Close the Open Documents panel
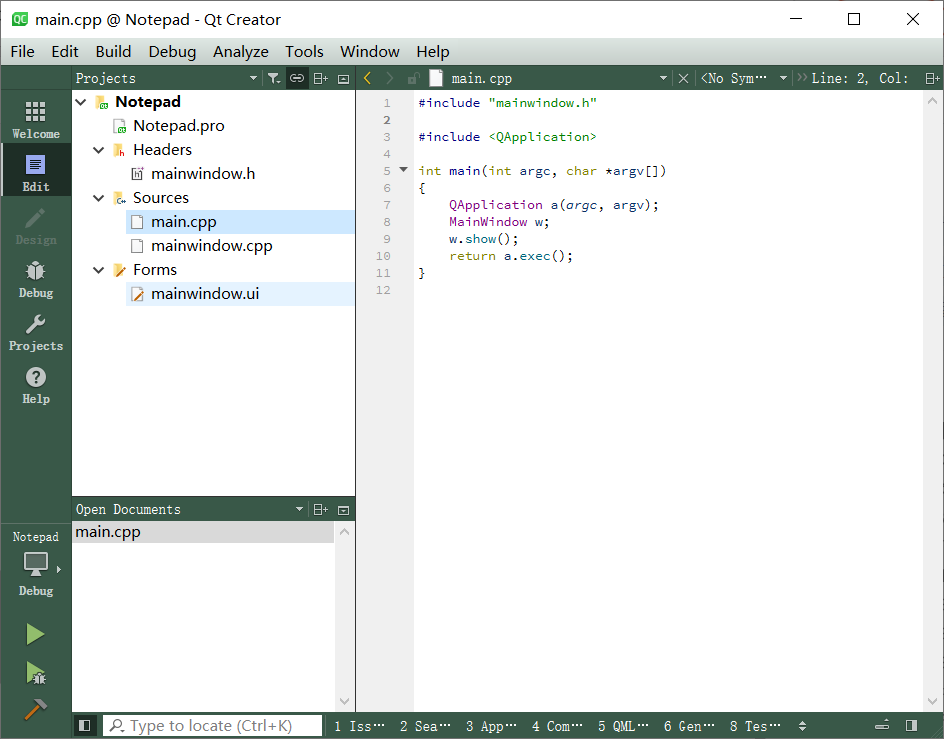Viewport: 944px width, 739px height. pos(343,510)
